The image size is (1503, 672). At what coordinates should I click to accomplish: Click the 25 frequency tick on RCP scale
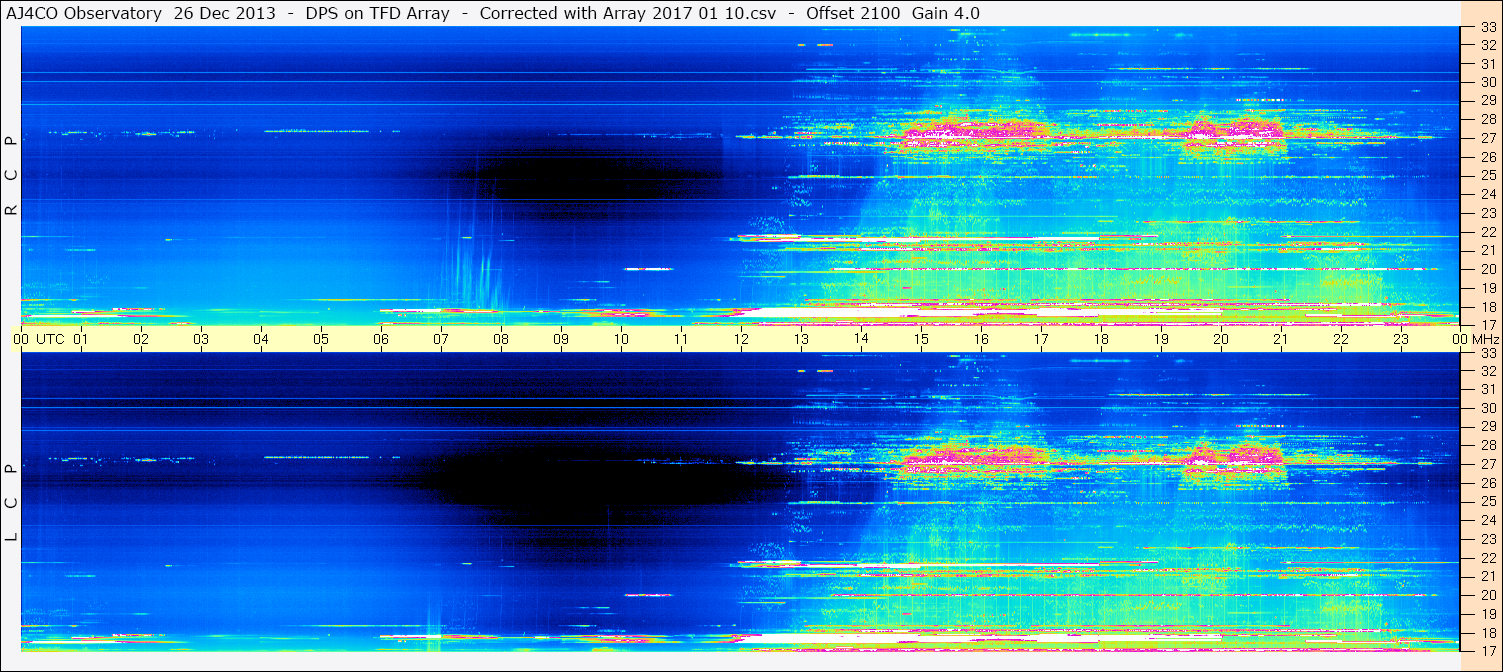click(x=1487, y=175)
